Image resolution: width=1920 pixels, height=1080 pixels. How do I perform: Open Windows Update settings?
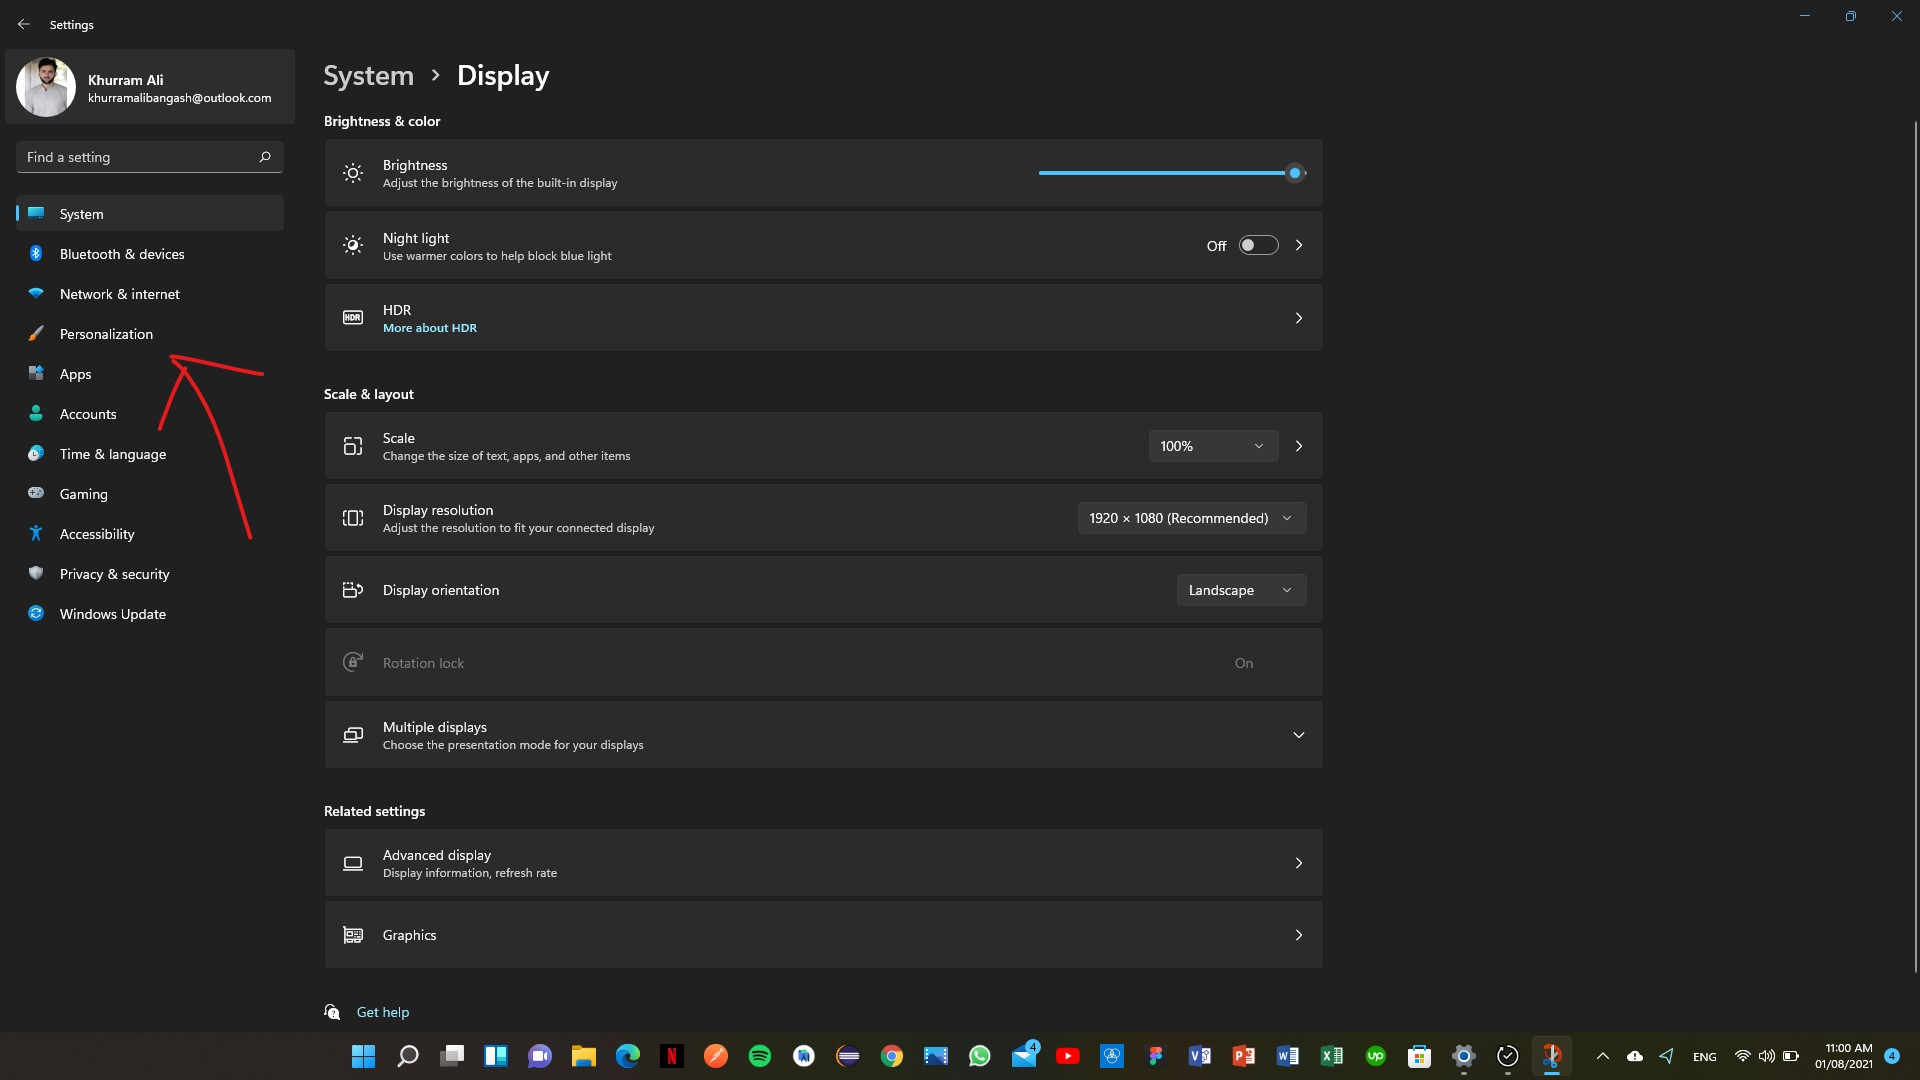coord(111,613)
